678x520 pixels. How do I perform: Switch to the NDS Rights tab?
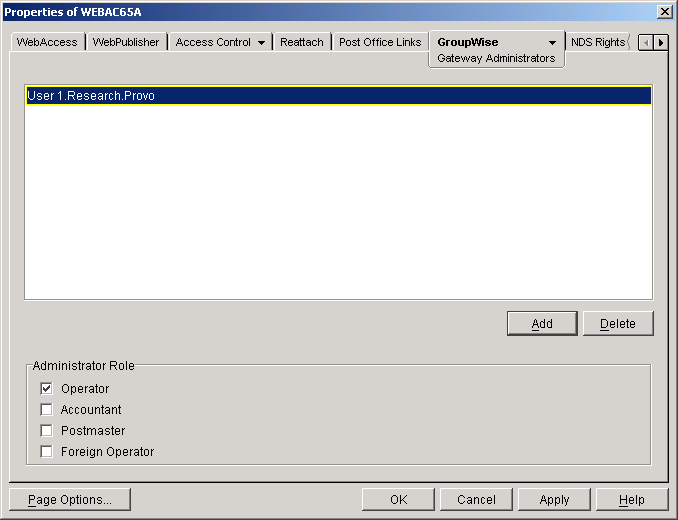click(598, 42)
